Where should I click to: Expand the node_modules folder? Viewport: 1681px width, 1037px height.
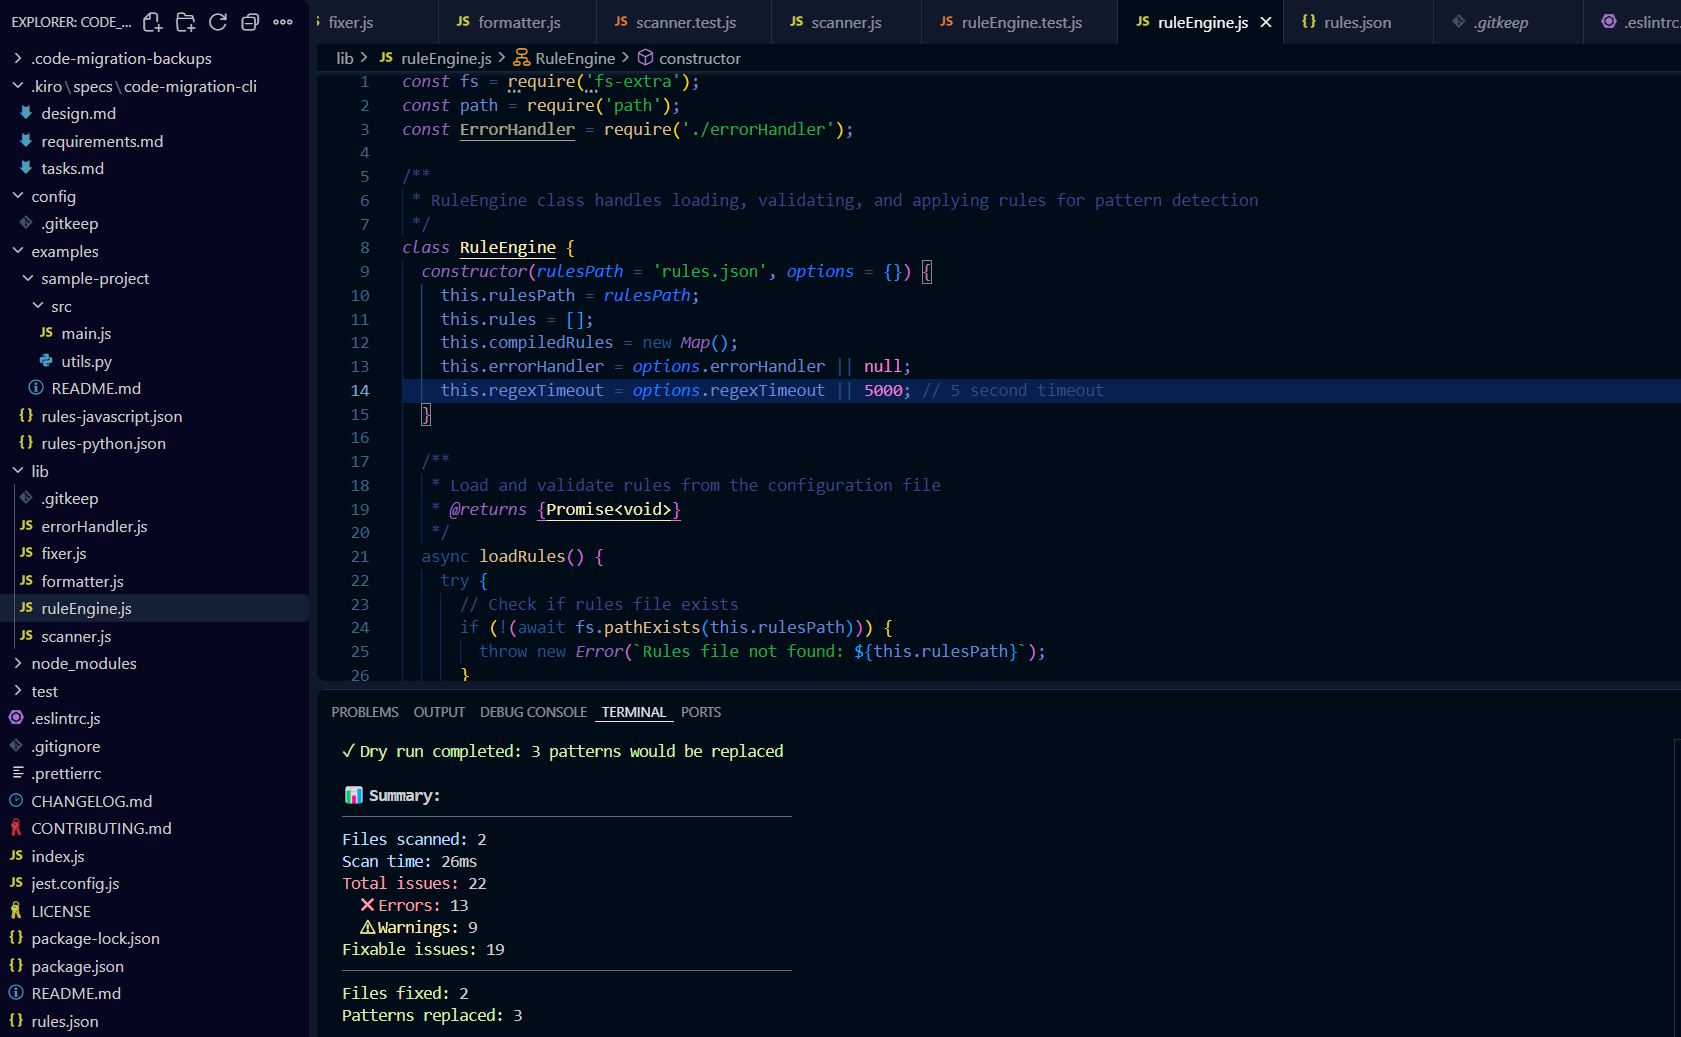point(83,663)
